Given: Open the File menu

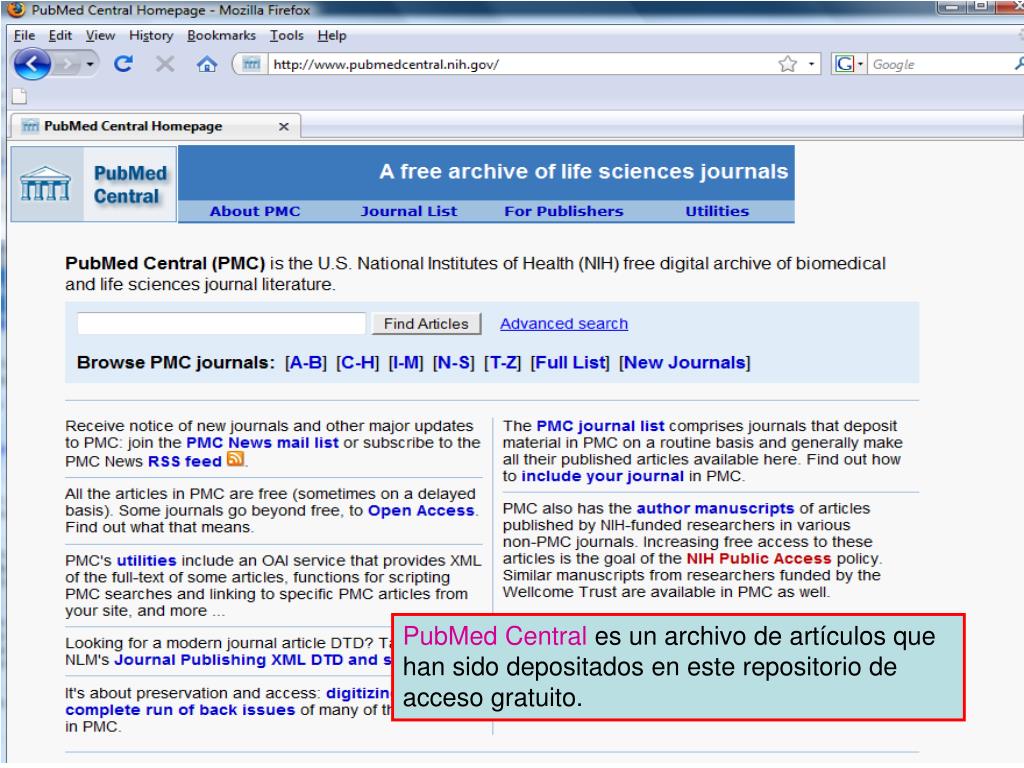Looking at the screenshot, I should point(24,35).
